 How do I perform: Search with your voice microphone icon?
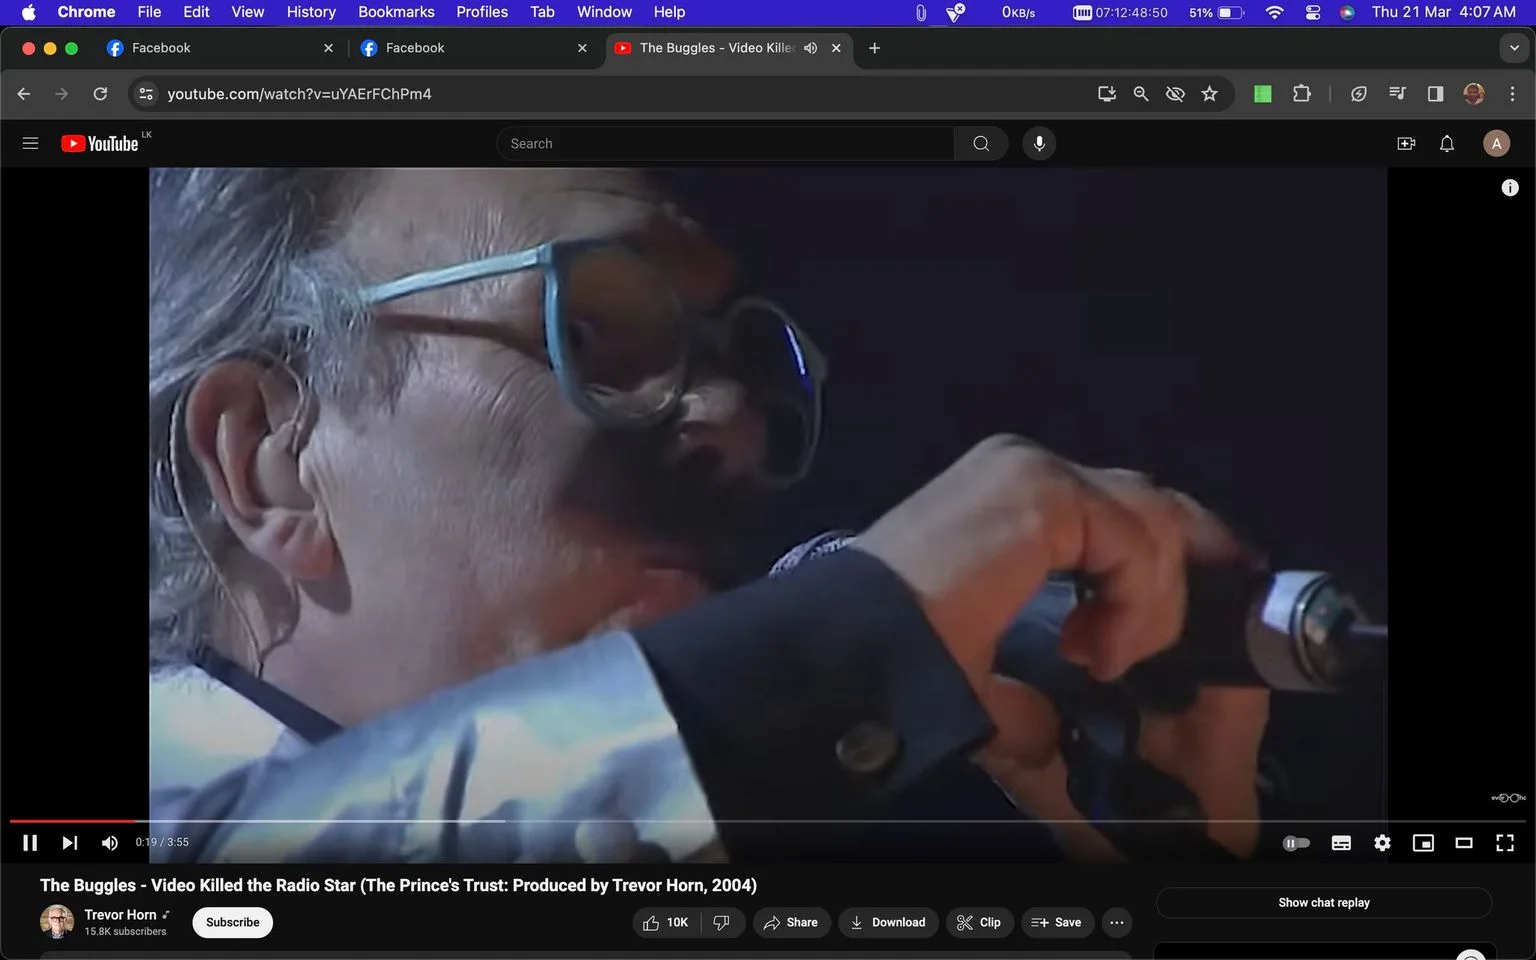1039,144
